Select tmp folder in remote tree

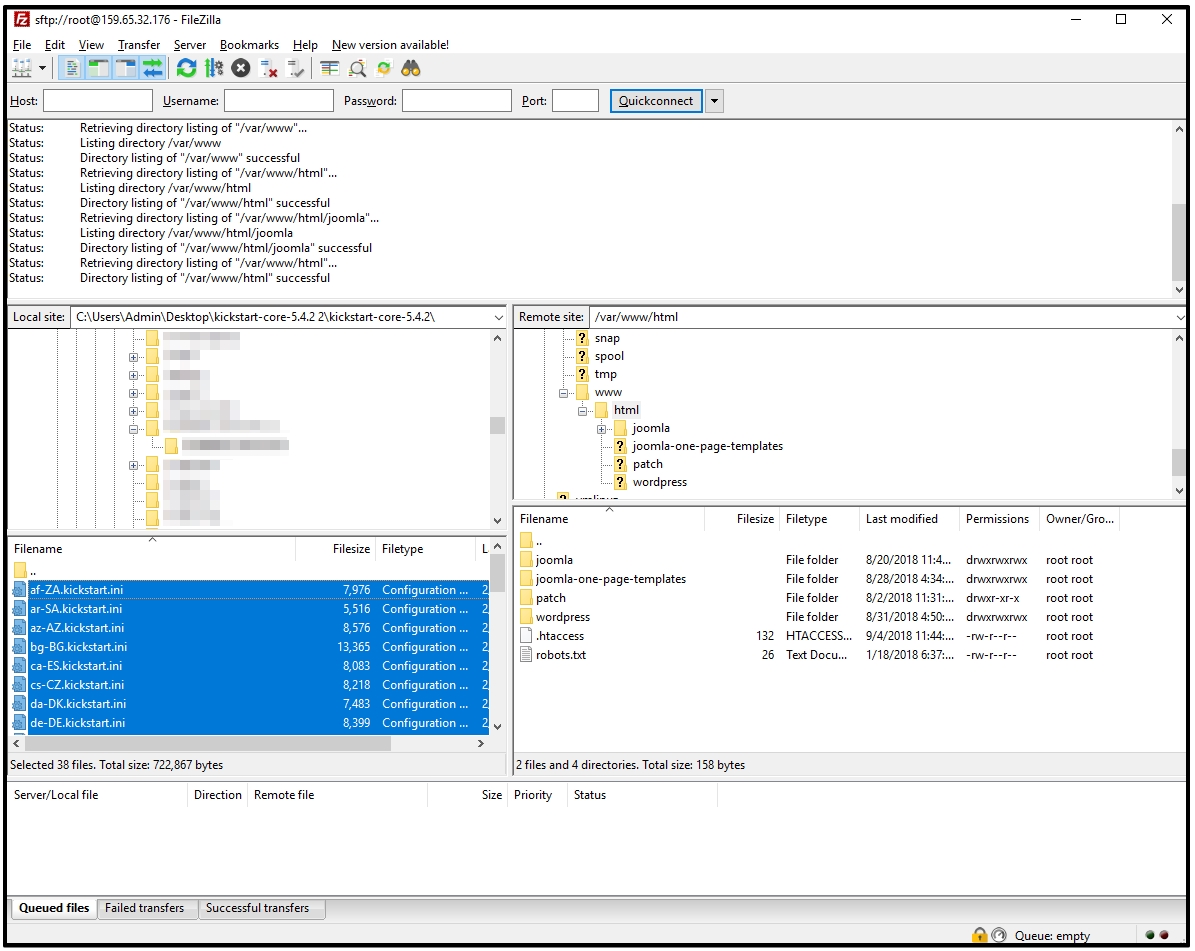click(606, 374)
